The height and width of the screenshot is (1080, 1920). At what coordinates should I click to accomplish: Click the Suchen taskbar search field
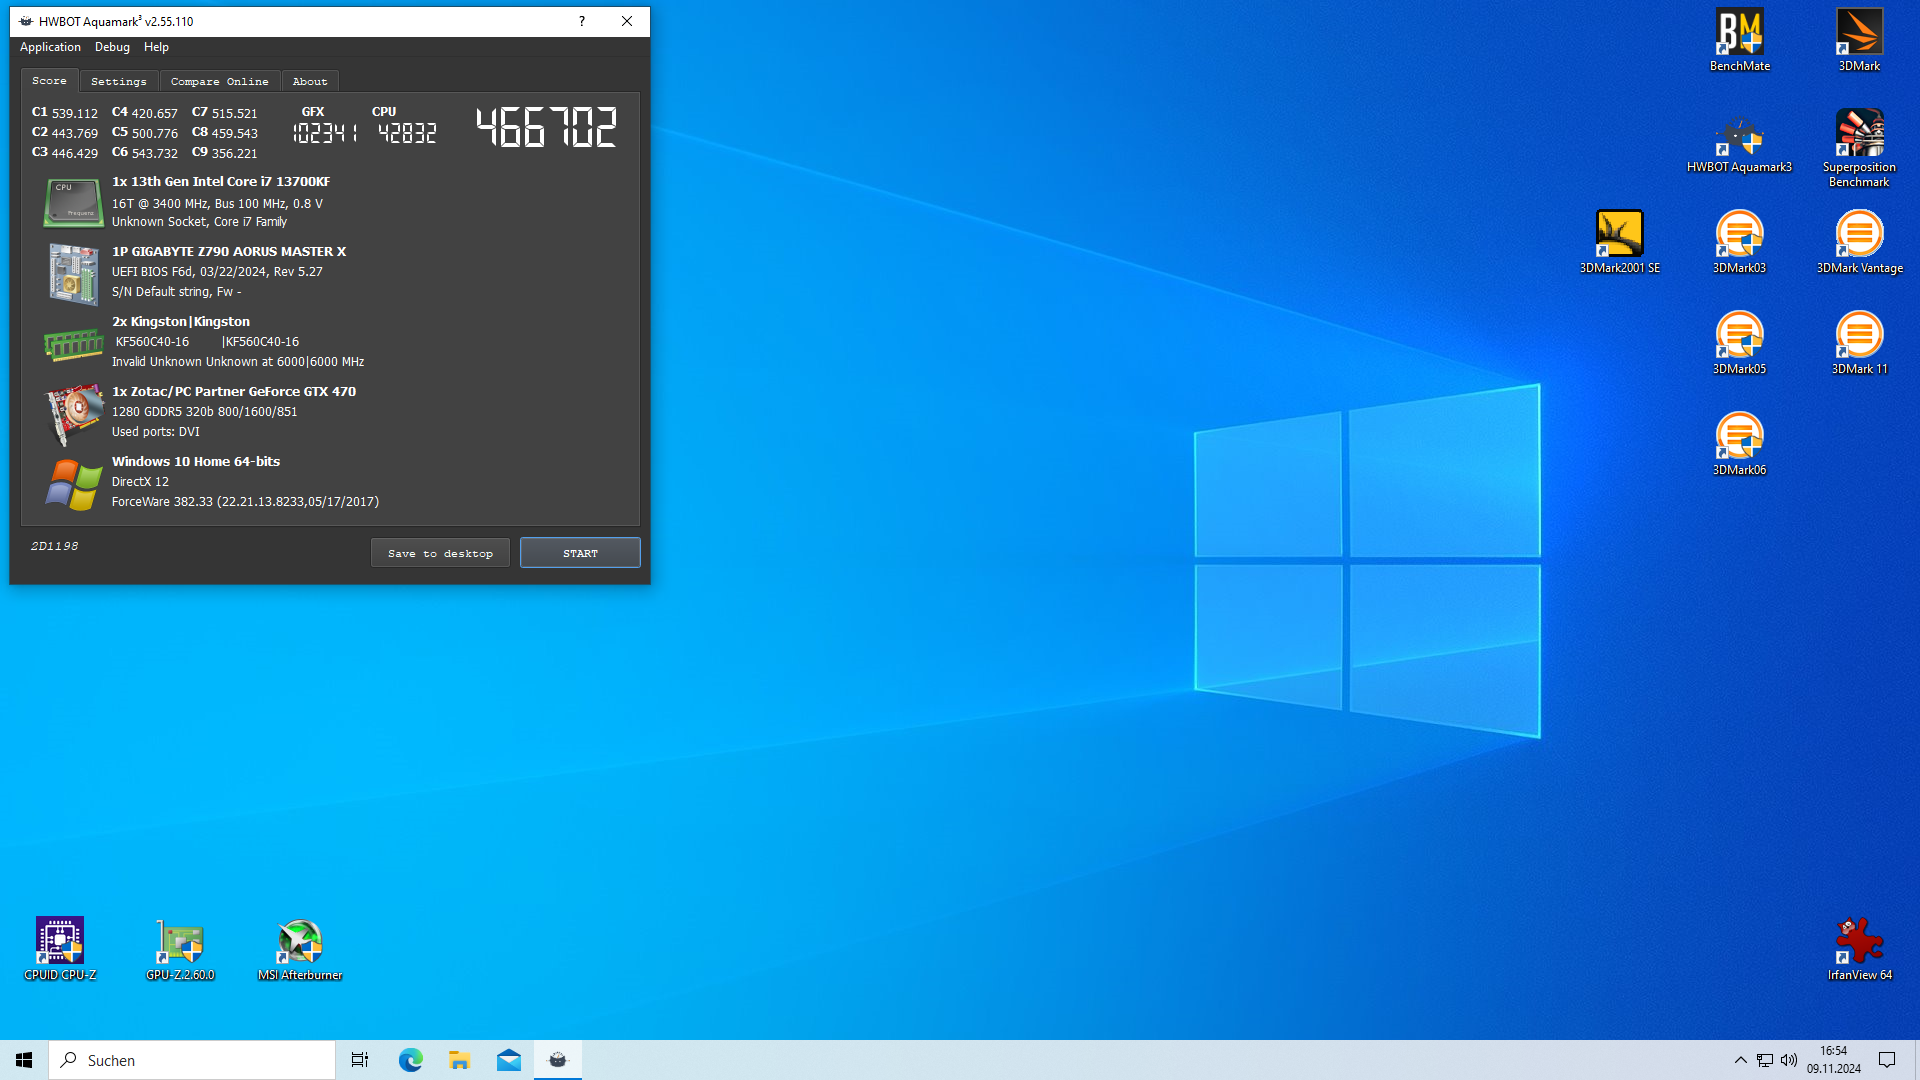pos(192,1060)
